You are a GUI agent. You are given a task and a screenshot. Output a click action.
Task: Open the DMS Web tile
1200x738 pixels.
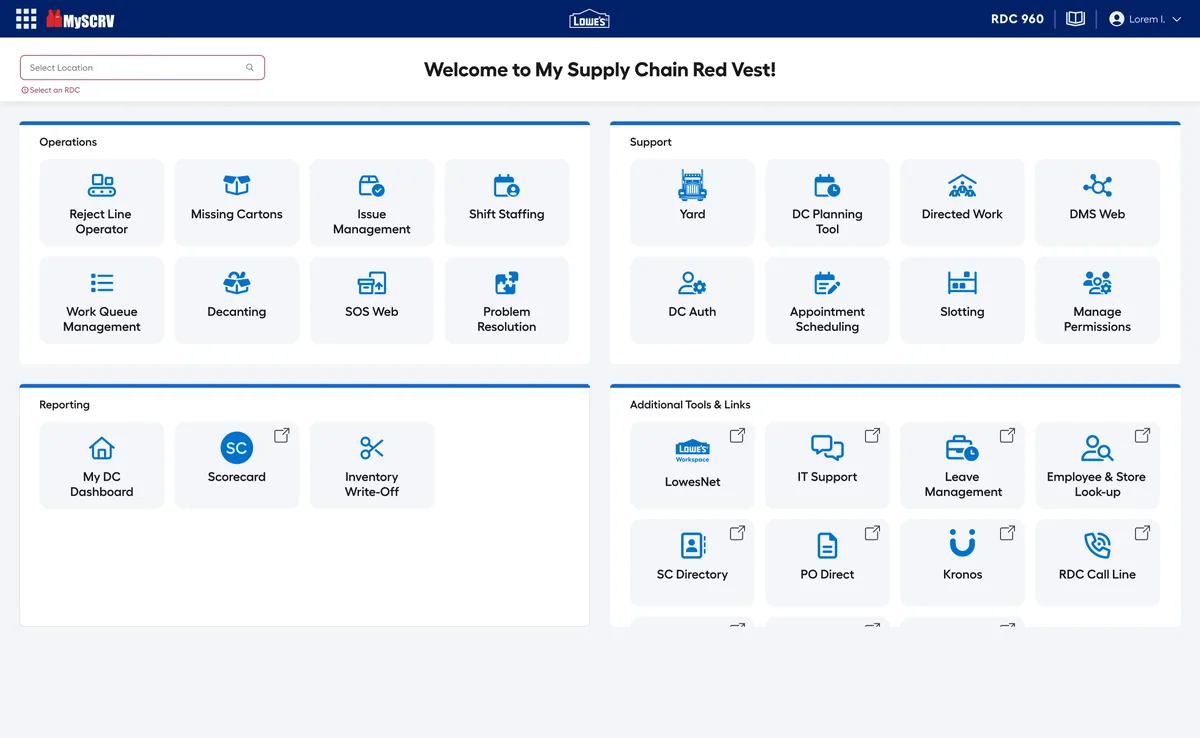point(1097,203)
